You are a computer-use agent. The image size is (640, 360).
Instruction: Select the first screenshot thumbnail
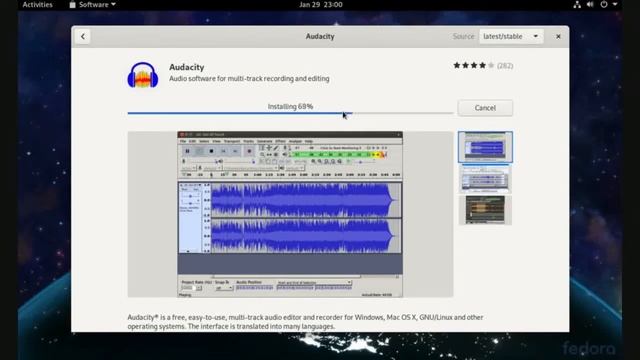(485, 147)
